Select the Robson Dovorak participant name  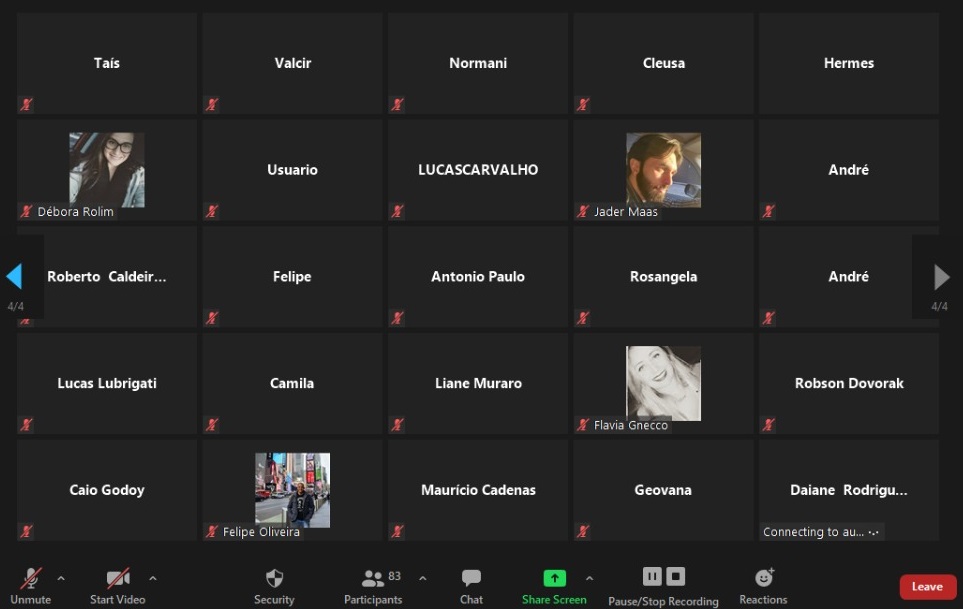[849, 384]
